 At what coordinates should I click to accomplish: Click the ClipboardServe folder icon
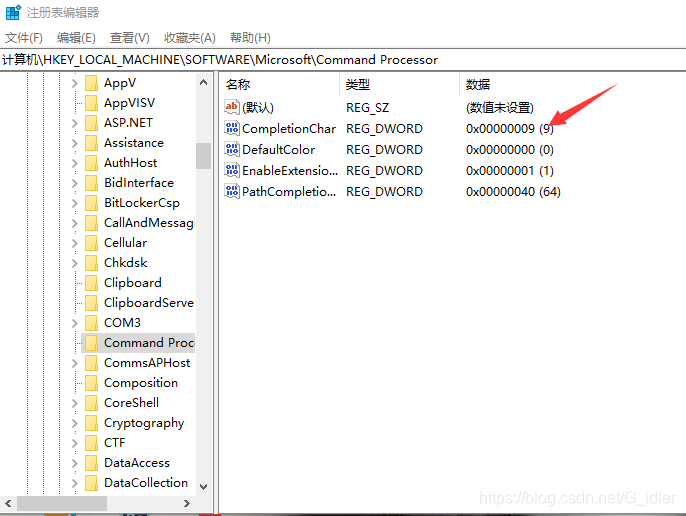pos(91,303)
